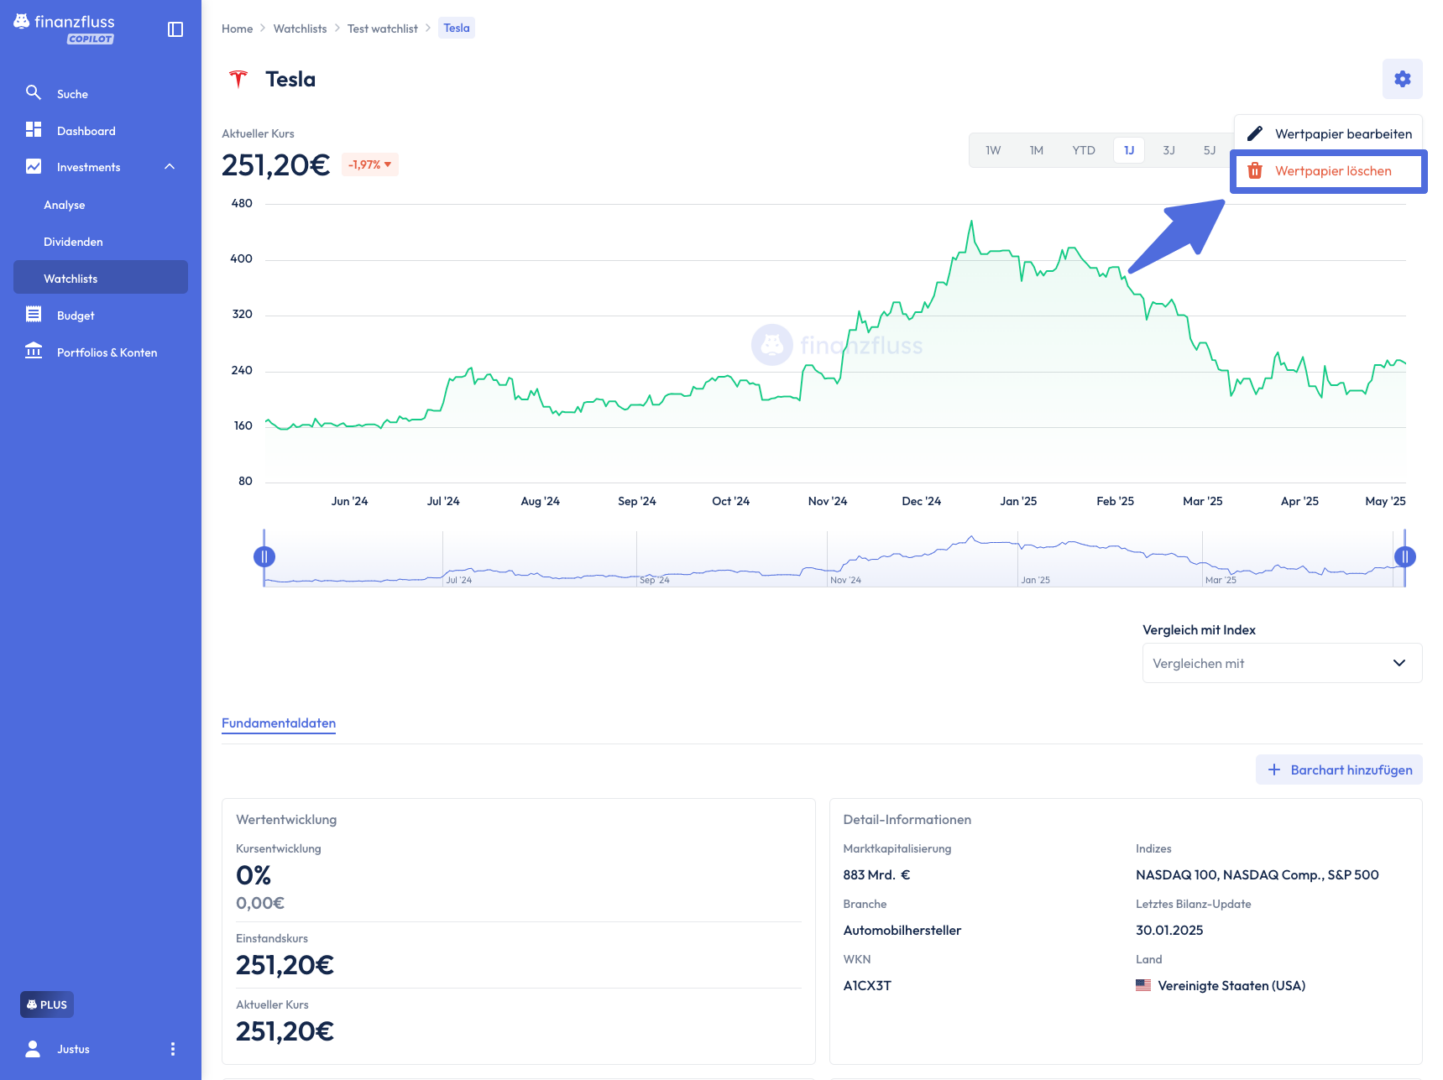The image size is (1443, 1080).
Task: Click the -1,97% change badge
Action: coord(370,164)
